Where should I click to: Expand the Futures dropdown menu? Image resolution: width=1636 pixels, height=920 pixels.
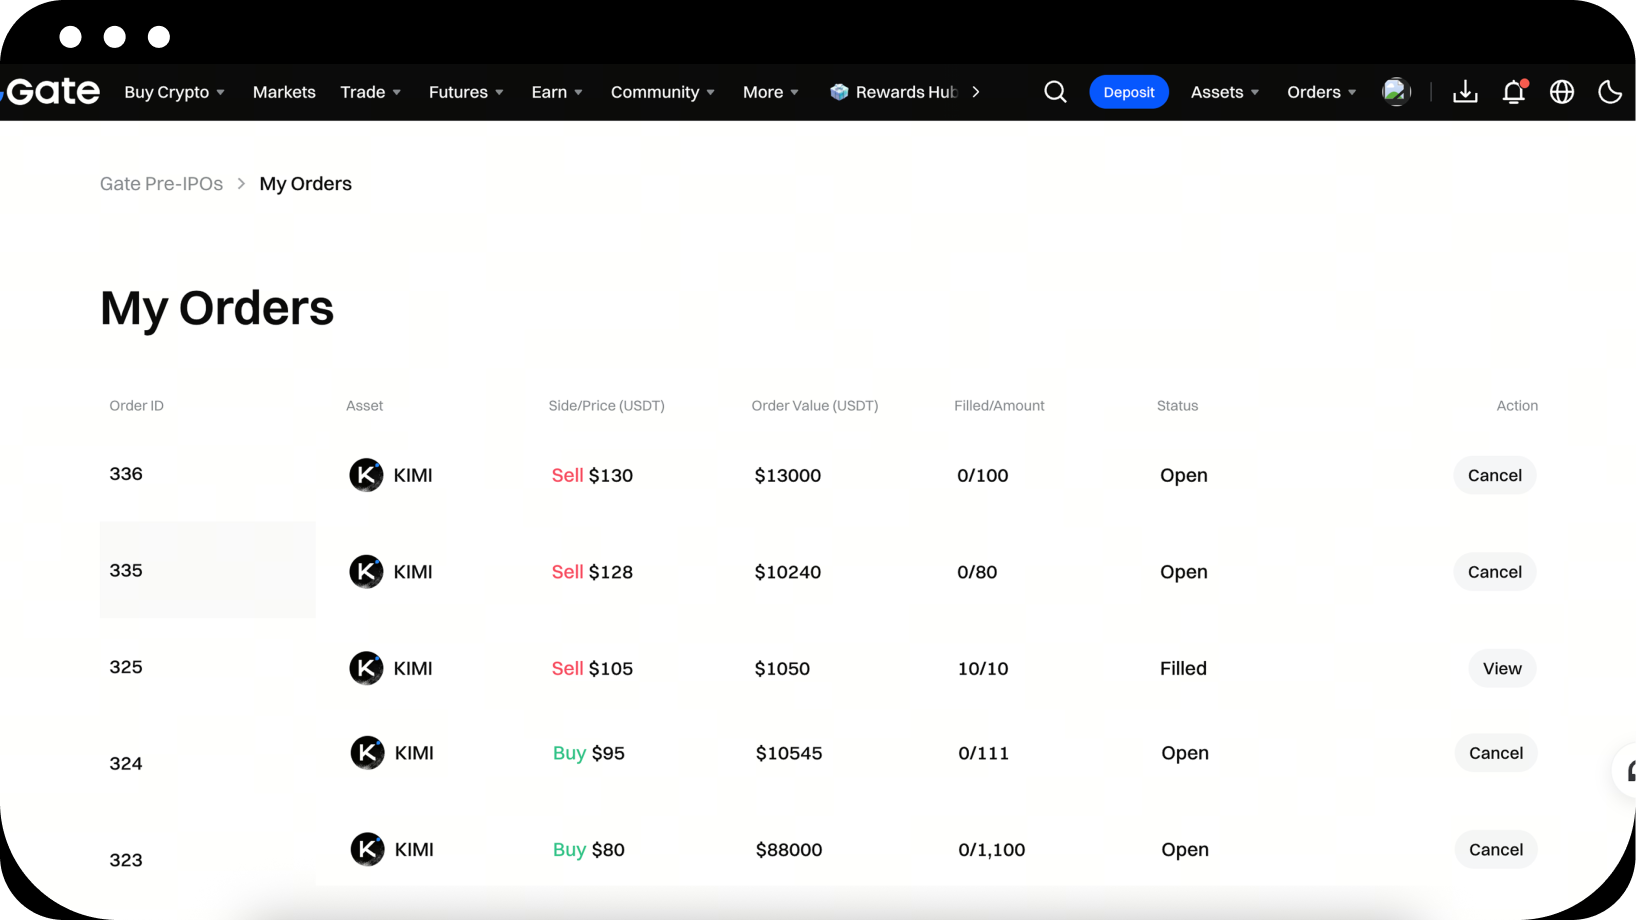466,92
